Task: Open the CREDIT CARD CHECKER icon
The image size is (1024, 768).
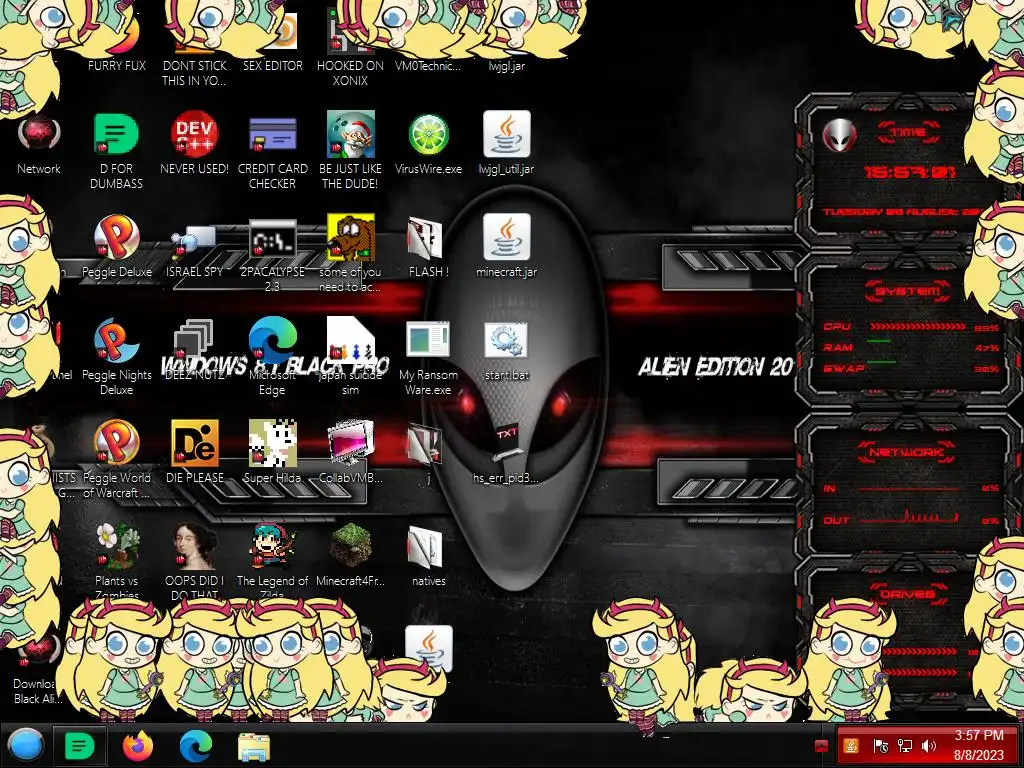Action: point(272,134)
